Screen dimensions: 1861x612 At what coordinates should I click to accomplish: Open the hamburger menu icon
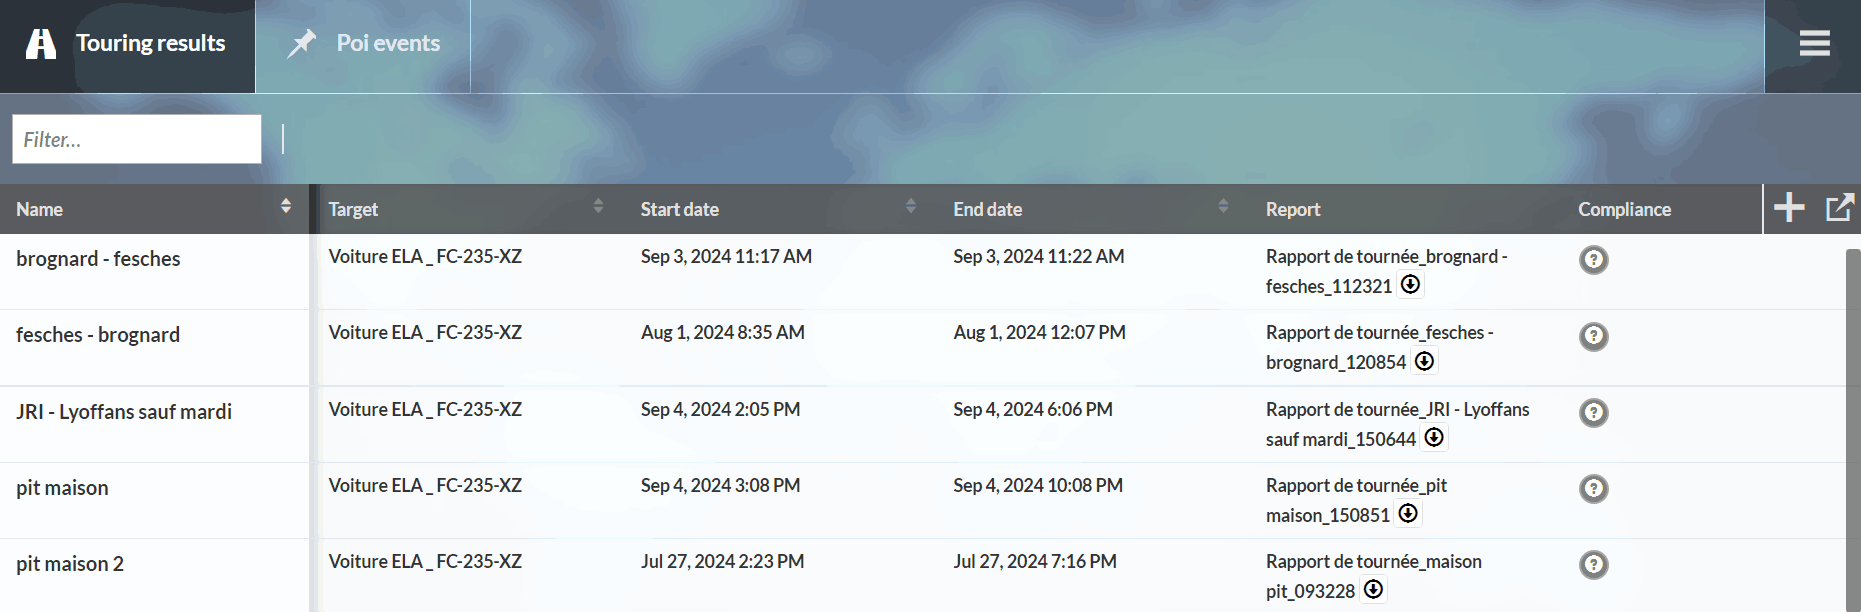(x=1814, y=43)
